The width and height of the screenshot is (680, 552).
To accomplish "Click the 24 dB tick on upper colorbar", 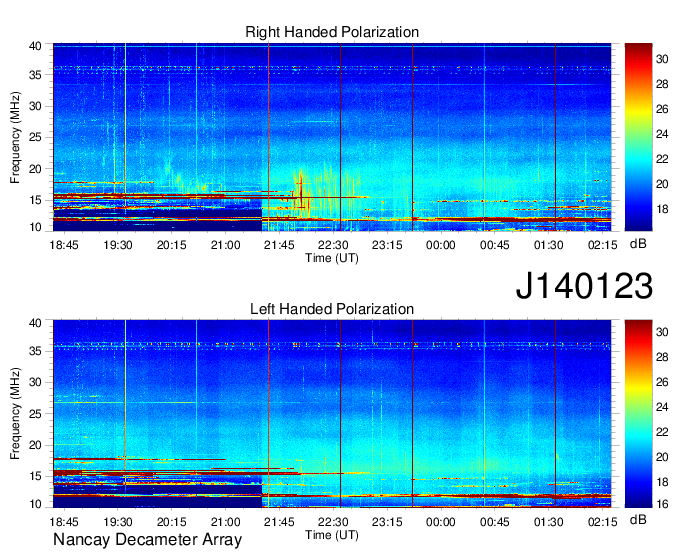I will (662, 134).
